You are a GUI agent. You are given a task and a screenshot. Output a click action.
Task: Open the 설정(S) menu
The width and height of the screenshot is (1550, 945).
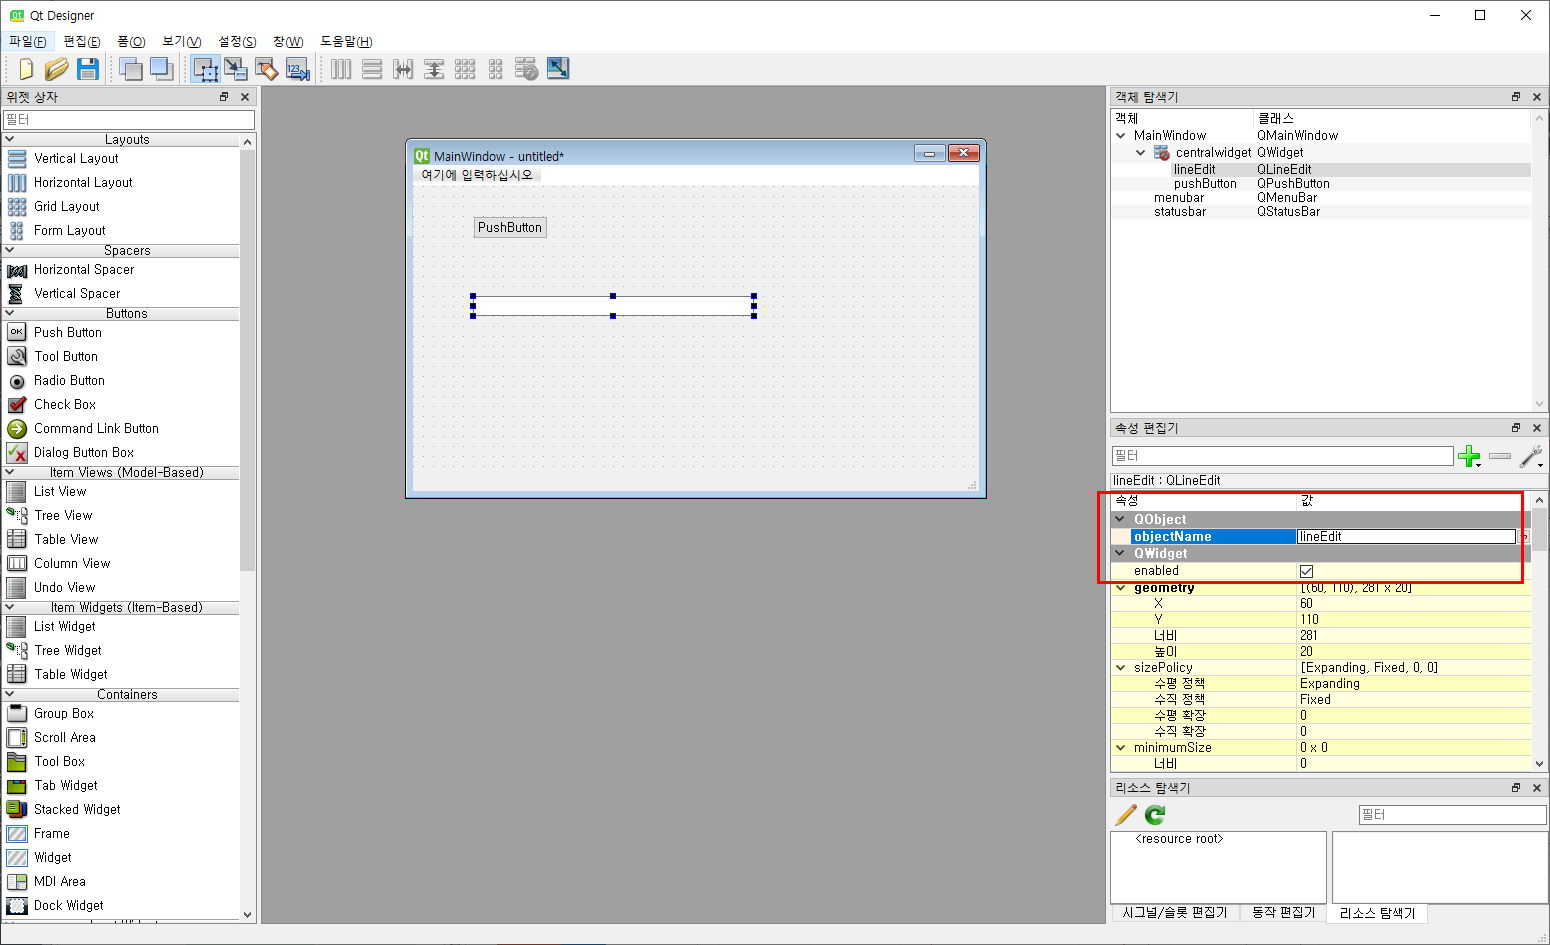point(237,41)
